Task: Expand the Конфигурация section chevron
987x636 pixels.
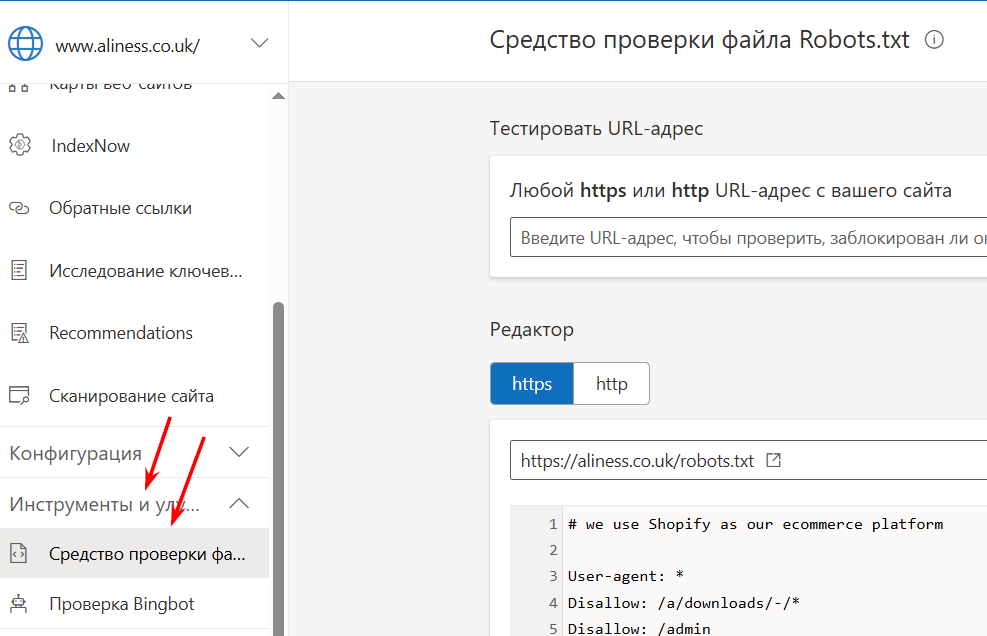Action: pos(239,452)
